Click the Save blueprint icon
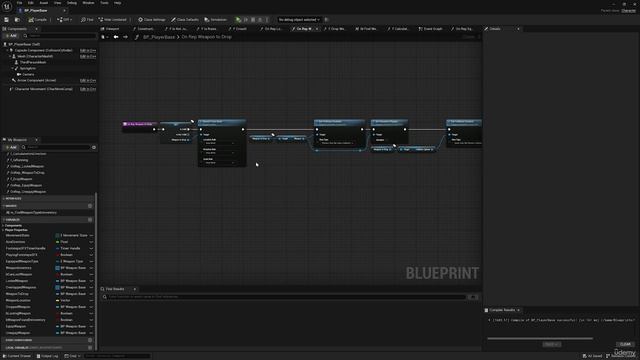Viewport: 640px width, 360px height. tap(7, 20)
